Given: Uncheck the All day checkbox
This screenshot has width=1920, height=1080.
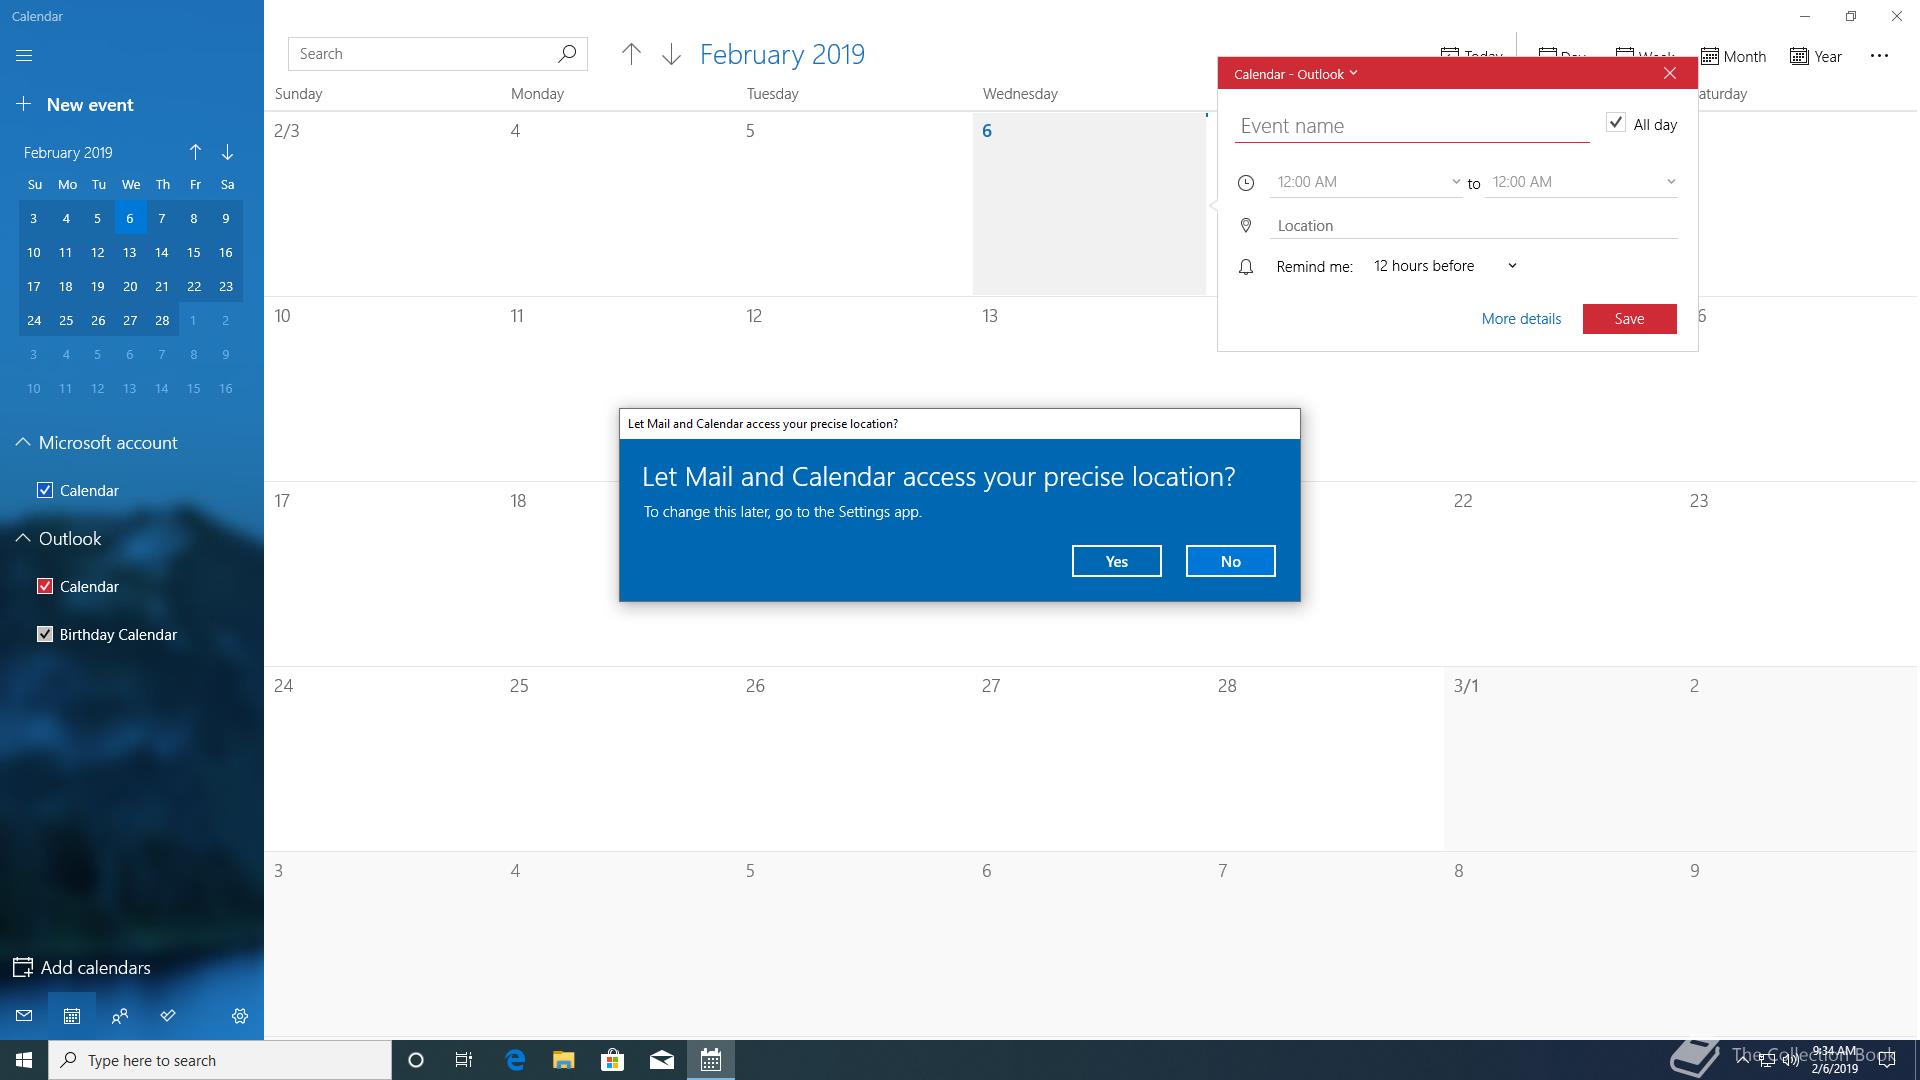Looking at the screenshot, I should coord(1615,123).
